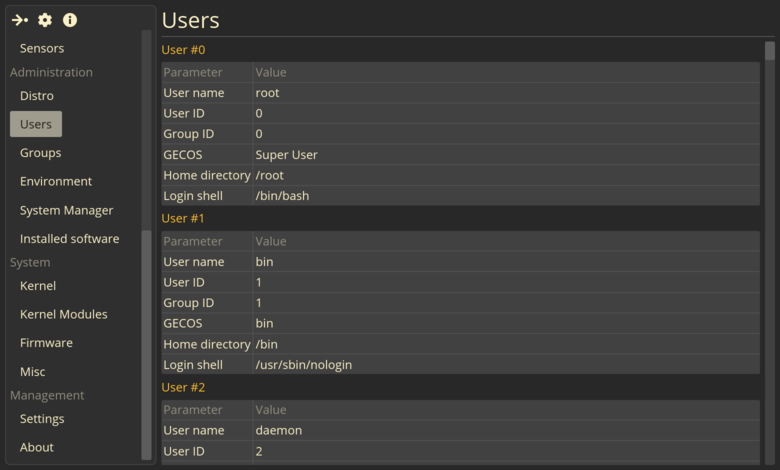Click the Parameter header in User #0 table
This screenshot has width=780, height=470.
click(193, 73)
